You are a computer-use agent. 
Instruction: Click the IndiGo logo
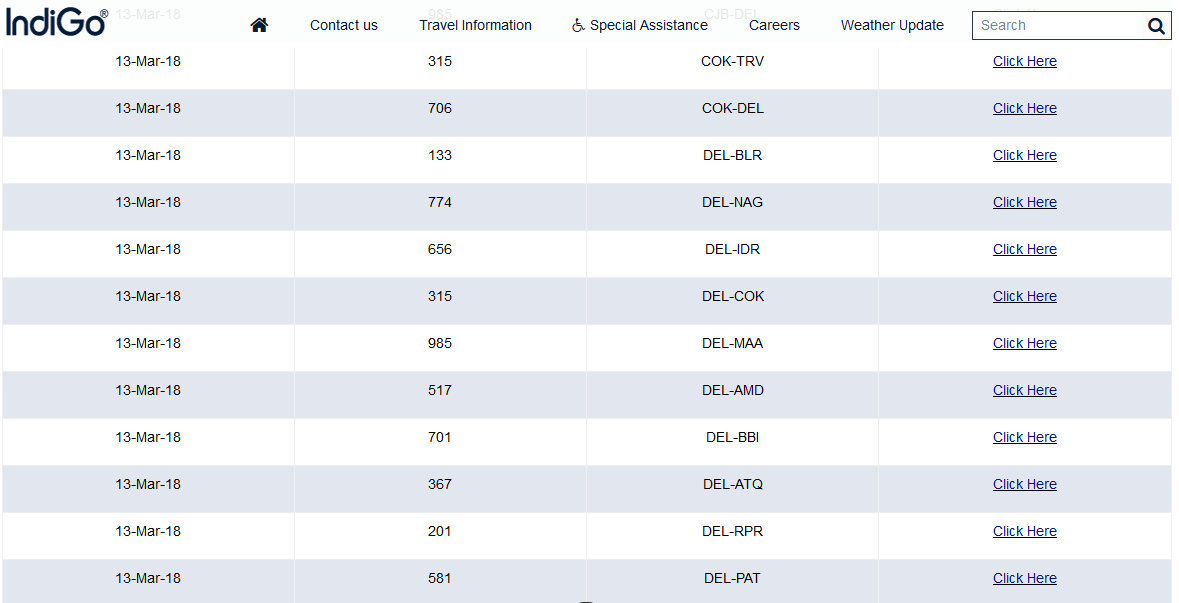pyautogui.click(x=57, y=22)
